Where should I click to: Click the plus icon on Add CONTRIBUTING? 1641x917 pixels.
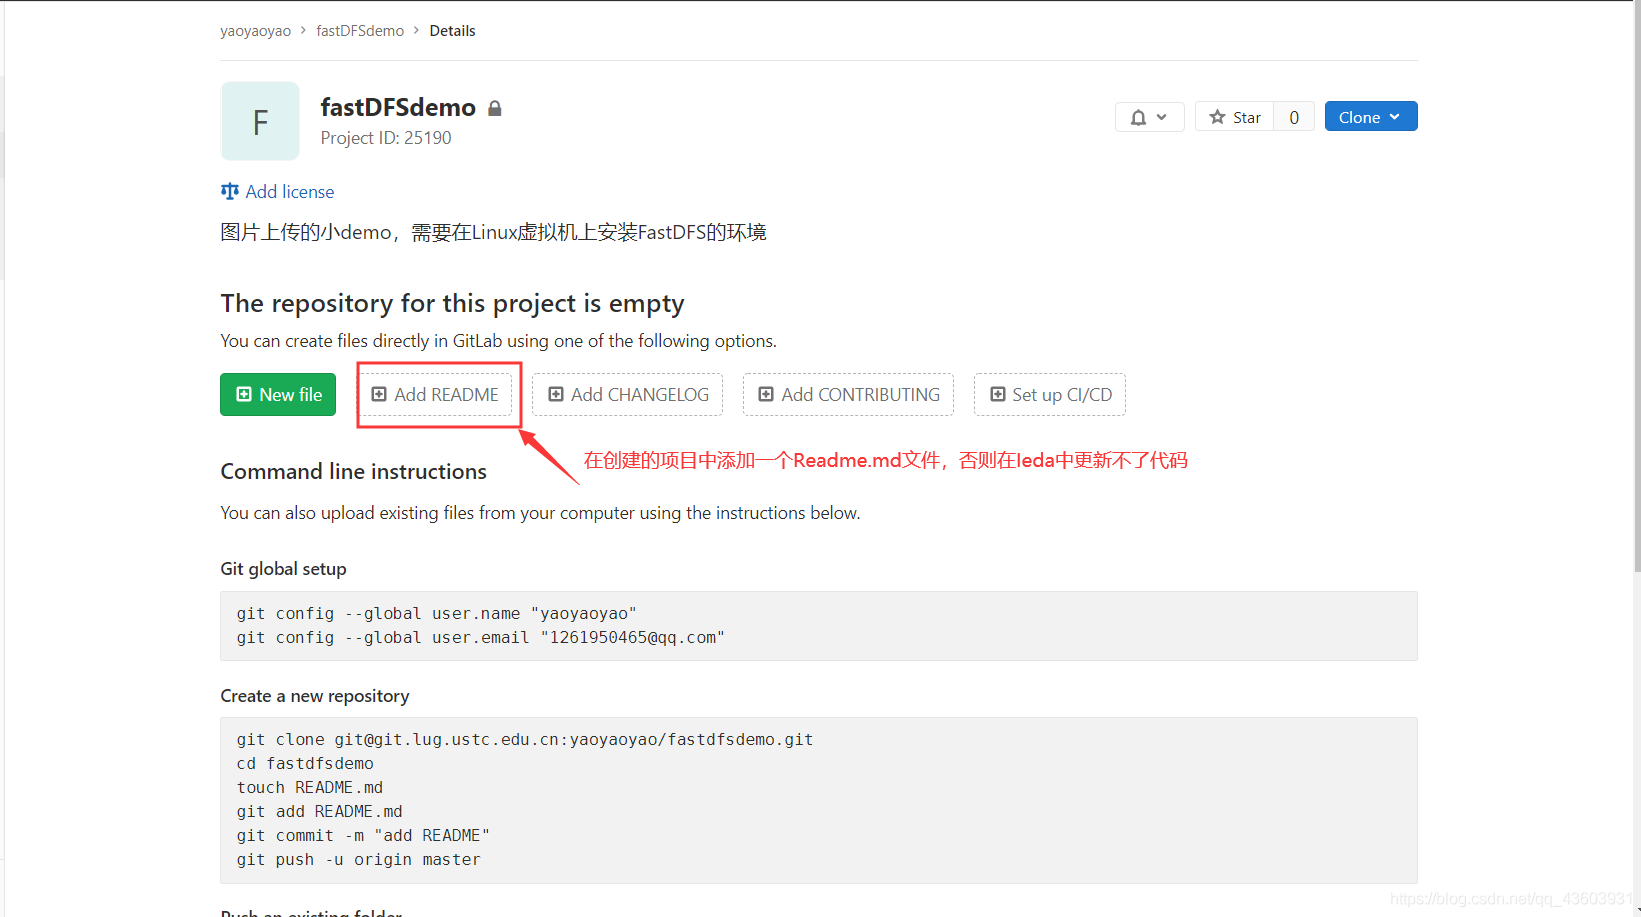[766, 394]
